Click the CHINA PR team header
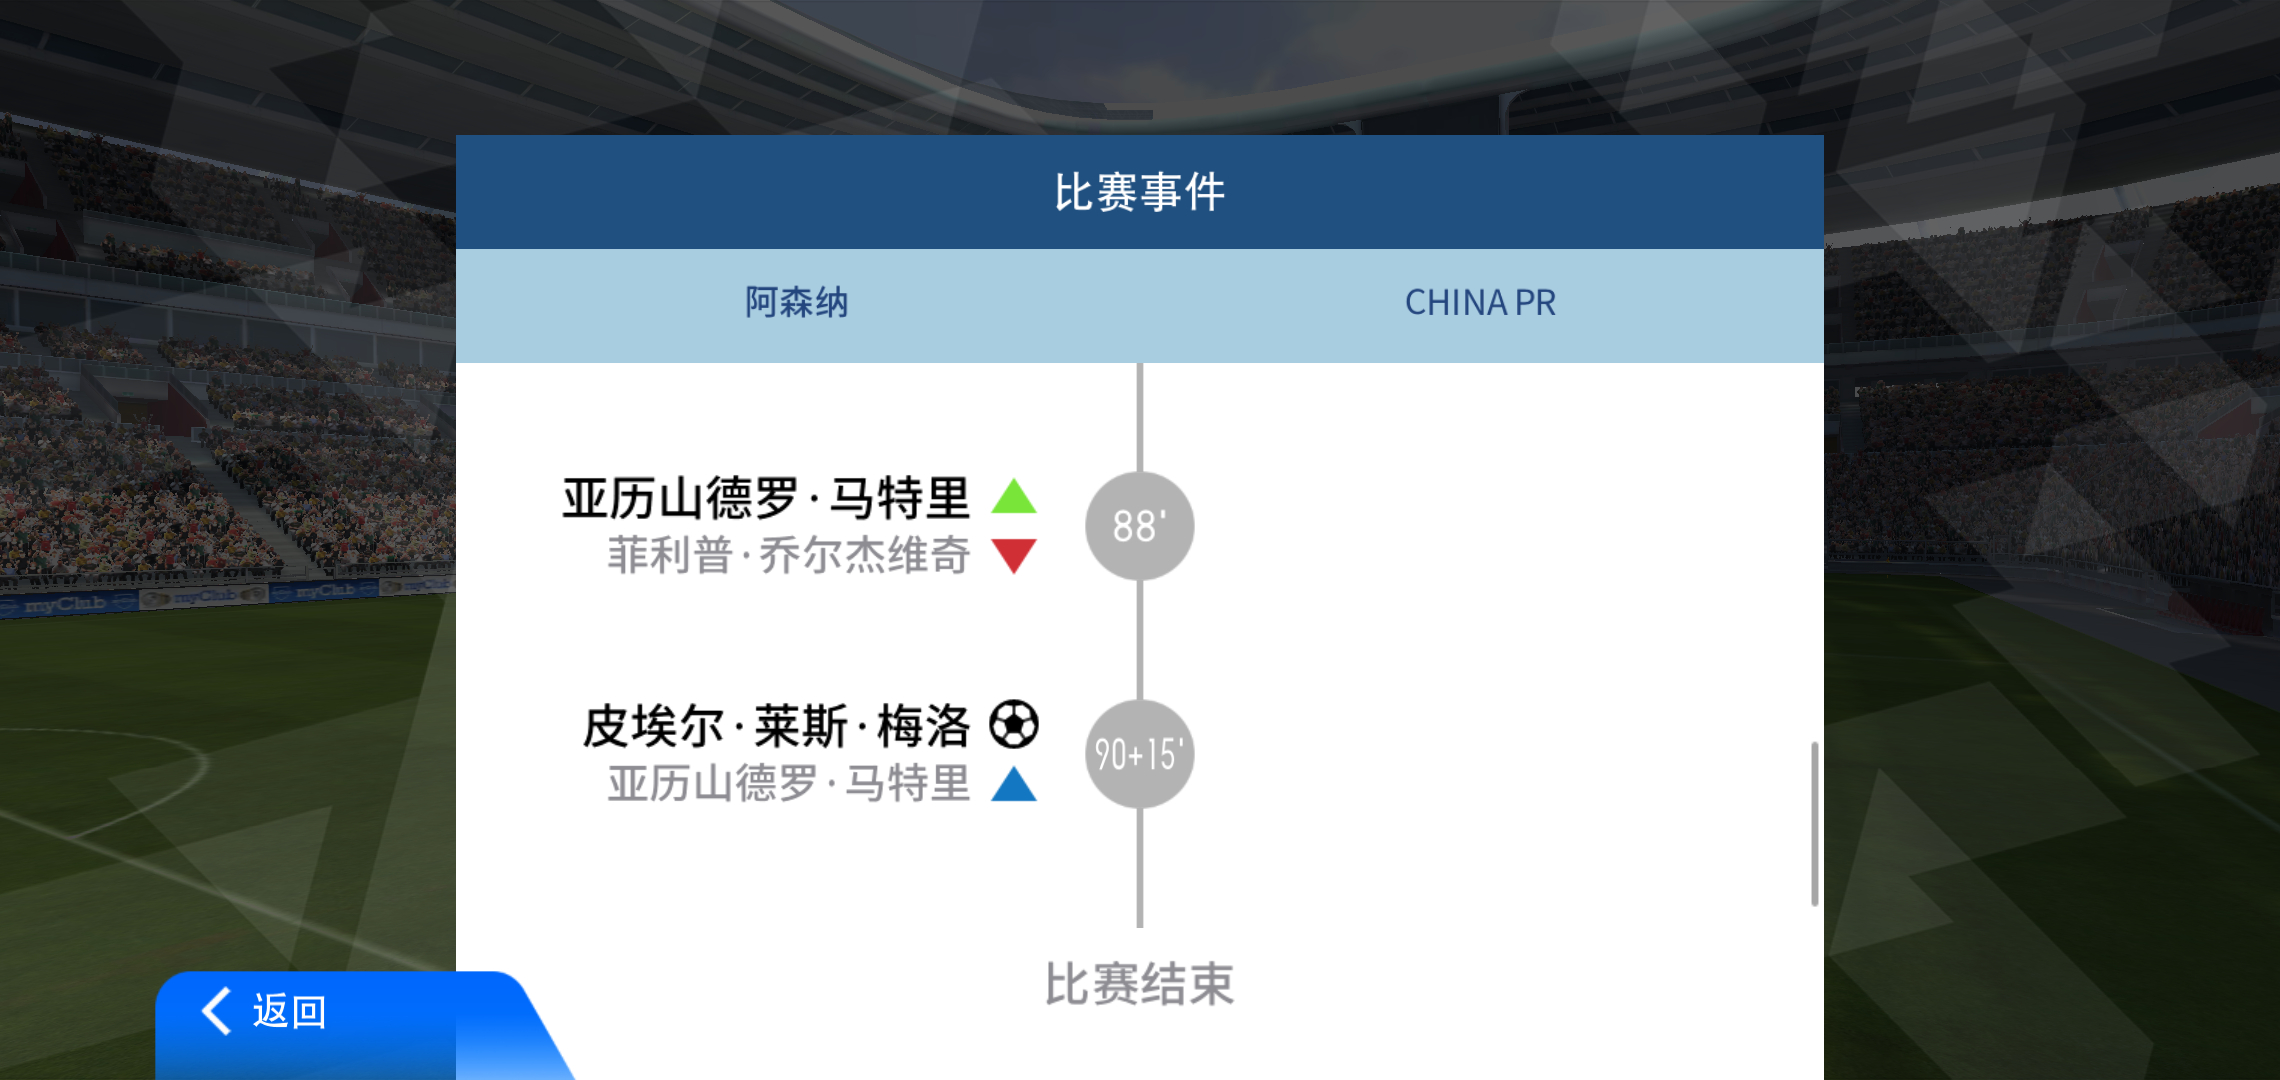Image resolution: width=2280 pixels, height=1080 pixels. pos(1480,302)
